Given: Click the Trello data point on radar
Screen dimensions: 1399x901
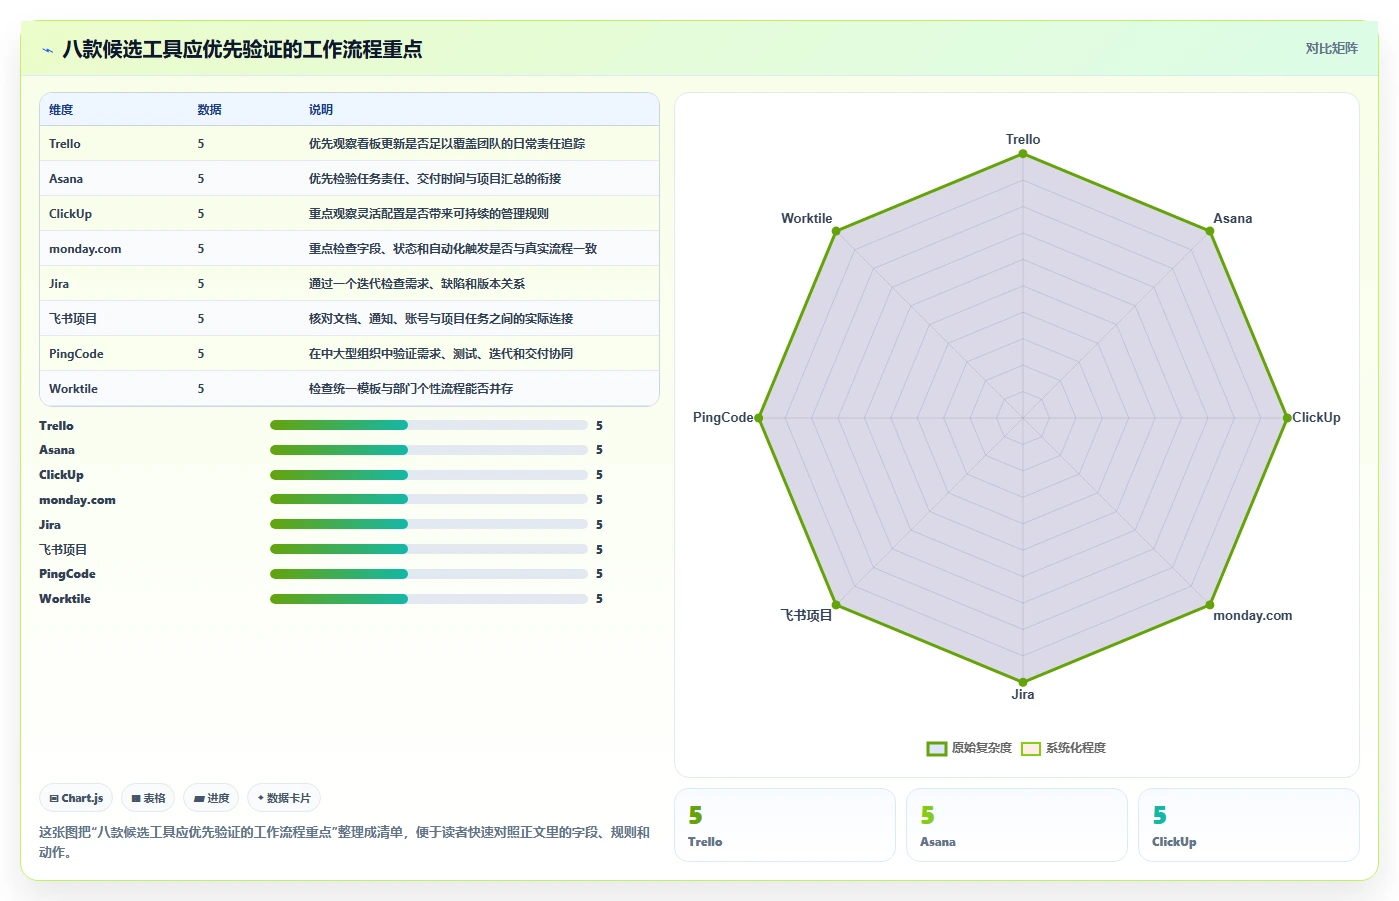Looking at the screenshot, I should tap(1023, 154).
